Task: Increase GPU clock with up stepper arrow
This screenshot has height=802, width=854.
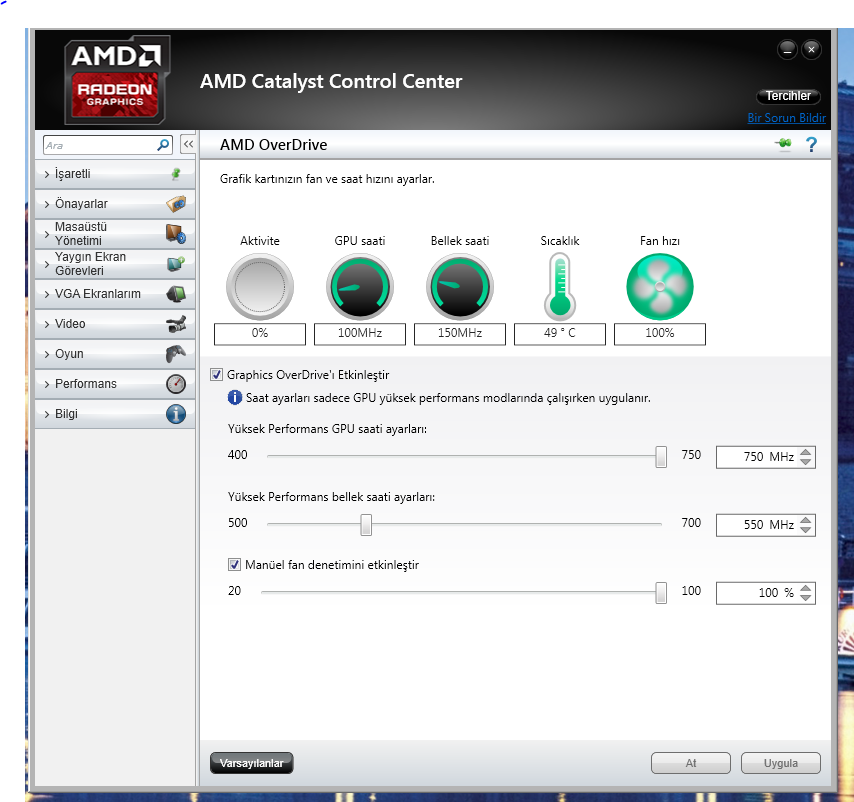Action: pyautogui.click(x=806, y=451)
